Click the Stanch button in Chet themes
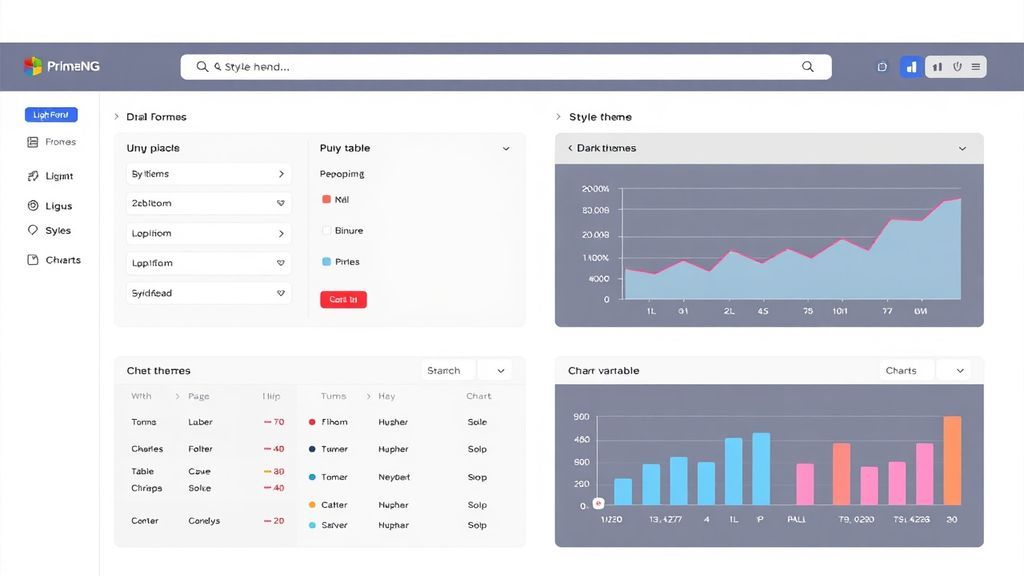The width and height of the screenshot is (1024, 576). 446,370
